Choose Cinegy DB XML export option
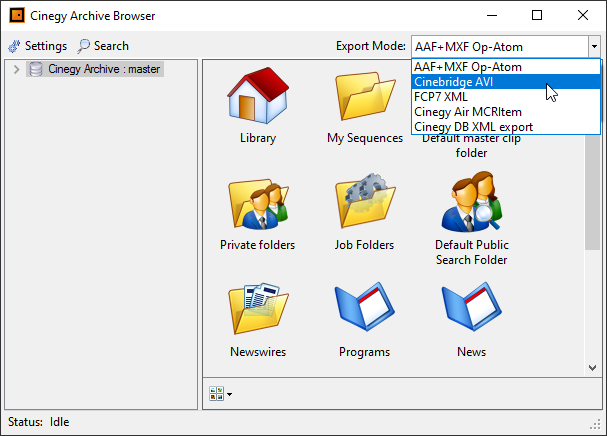 [x=506, y=127]
